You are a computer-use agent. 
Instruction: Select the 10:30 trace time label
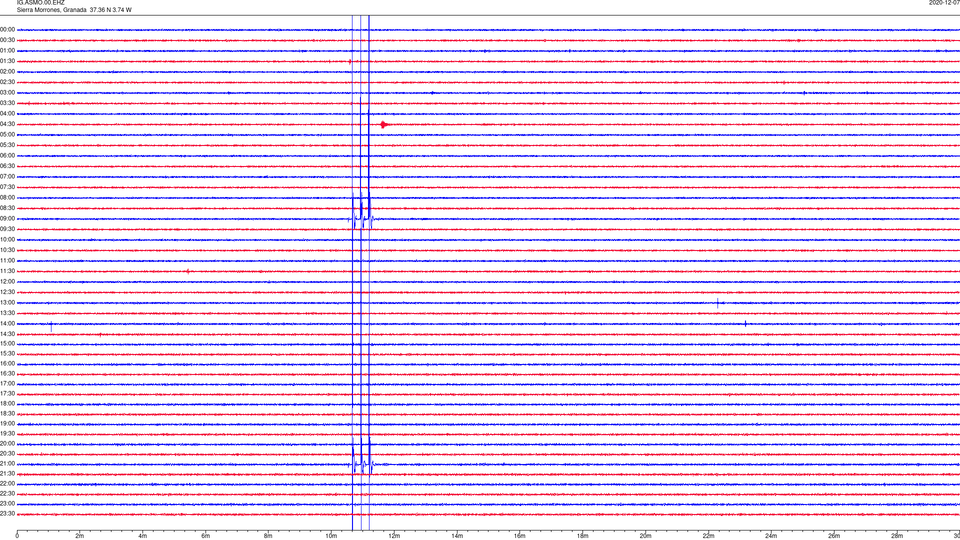7,250
